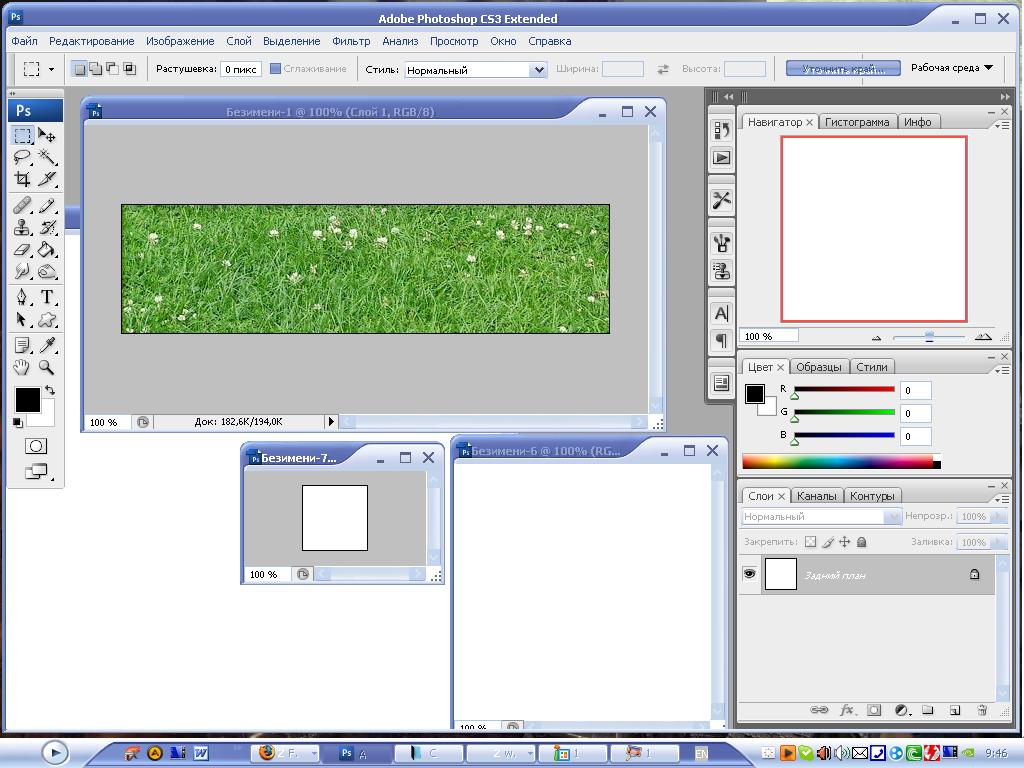The height and width of the screenshot is (768, 1024).
Task: Pick the Clone Stamp tool
Action: tap(22, 228)
